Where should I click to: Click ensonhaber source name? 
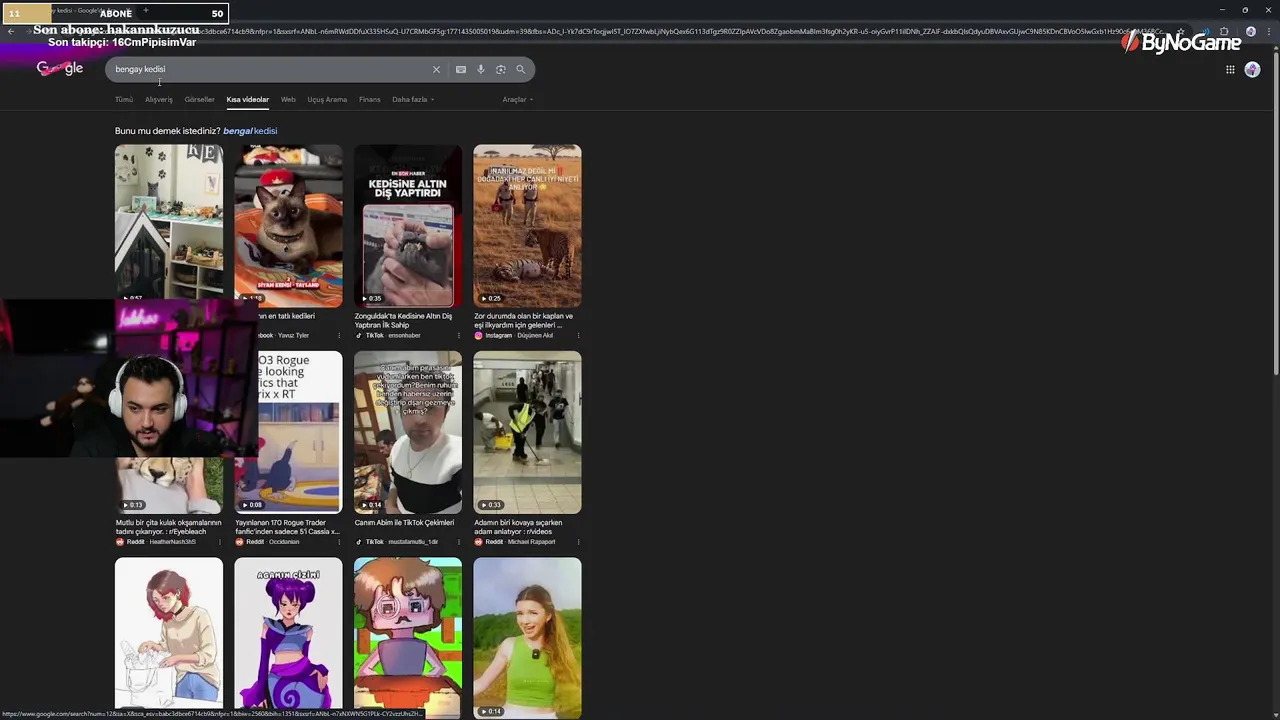[404, 335]
